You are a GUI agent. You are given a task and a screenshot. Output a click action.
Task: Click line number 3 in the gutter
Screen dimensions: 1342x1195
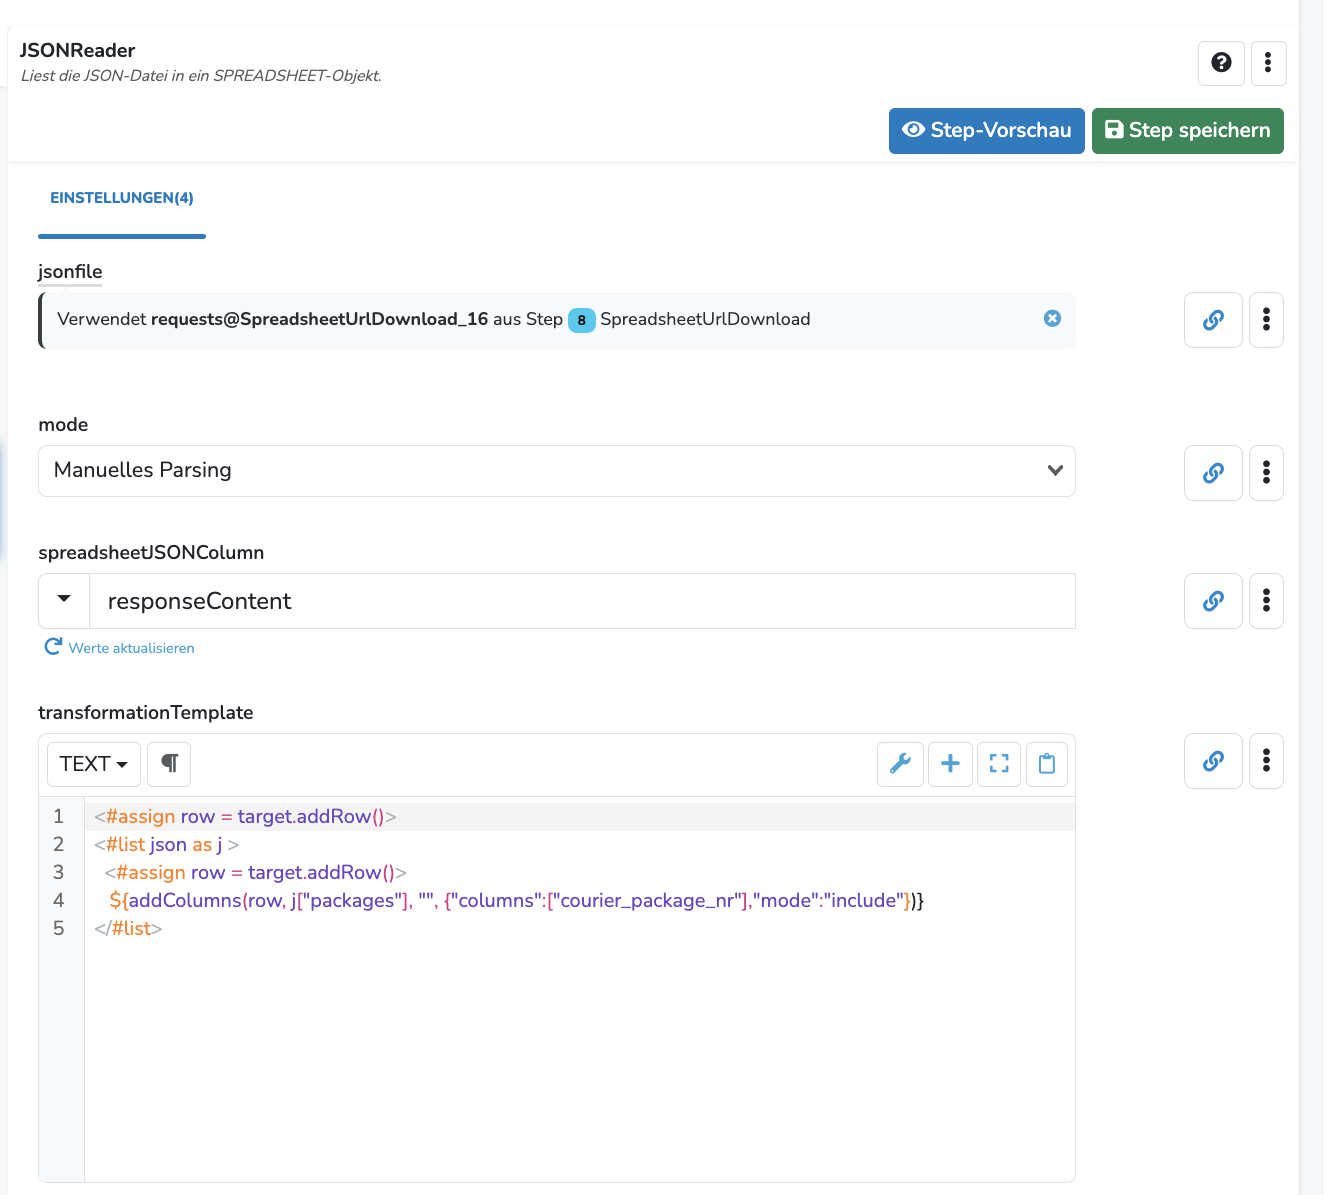click(x=59, y=873)
